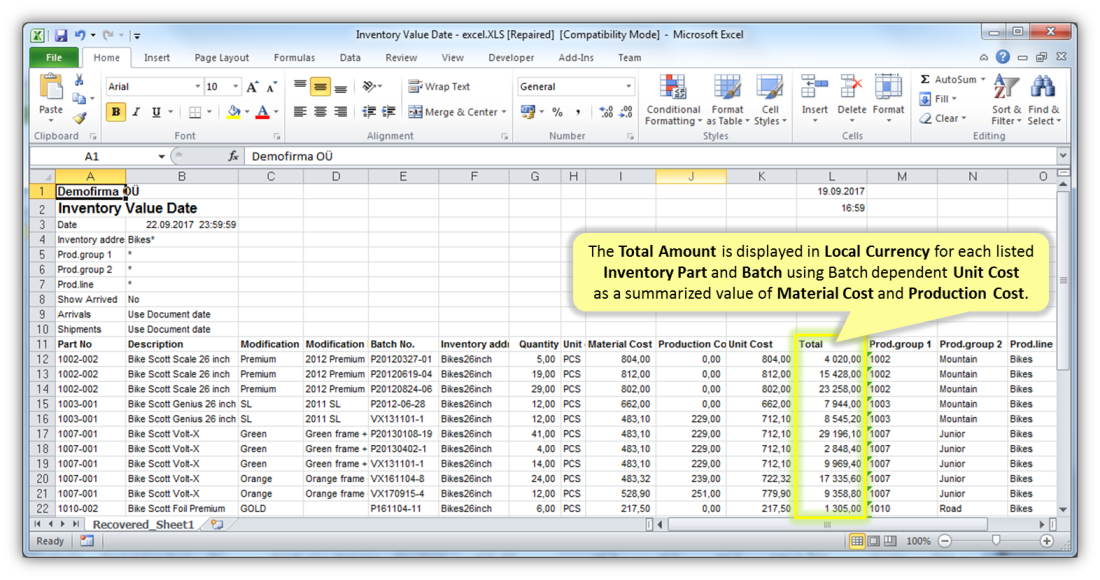Click the Zoom In plus button
Screen dimensions: 1100x580
pos(1047,541)
